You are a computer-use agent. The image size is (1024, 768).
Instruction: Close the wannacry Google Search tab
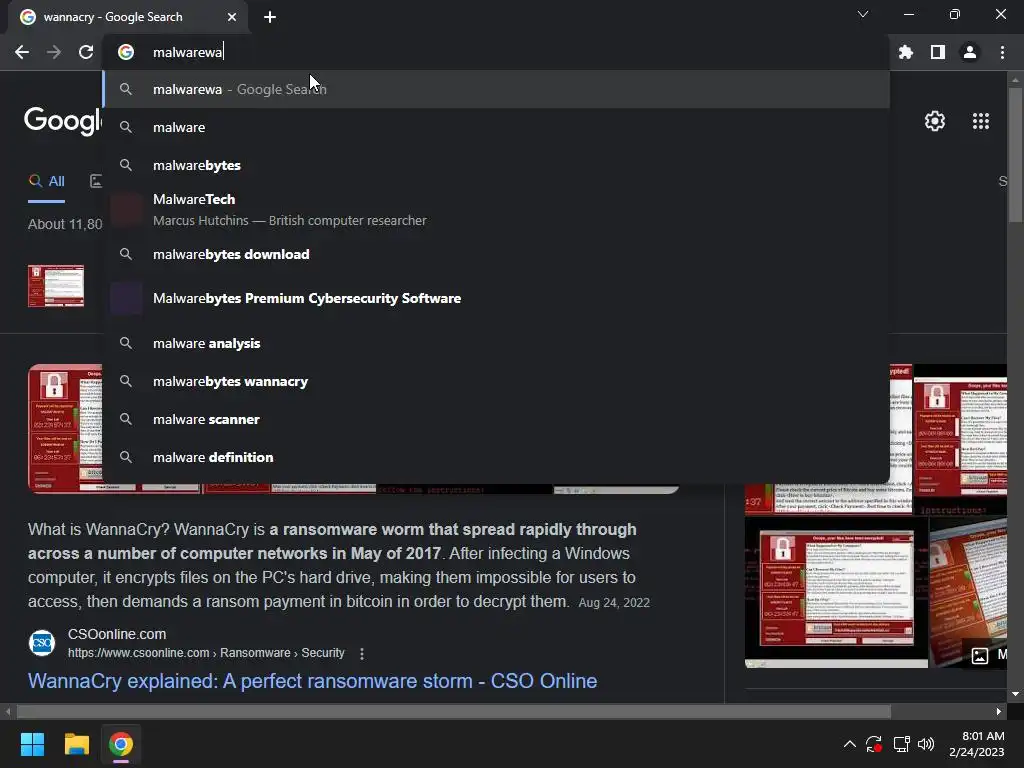click(x=232, y=17)
